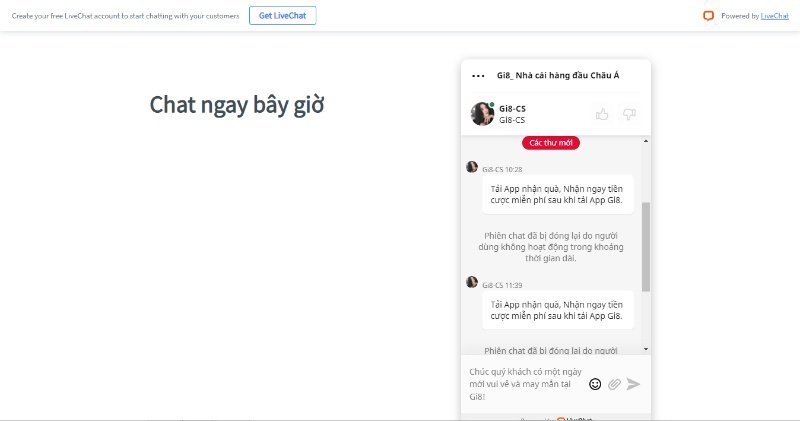Click the 11:39 'Tải App nhận quà' message
The width and height of the screenshot is (800, 421).
[x=558, y=310]
